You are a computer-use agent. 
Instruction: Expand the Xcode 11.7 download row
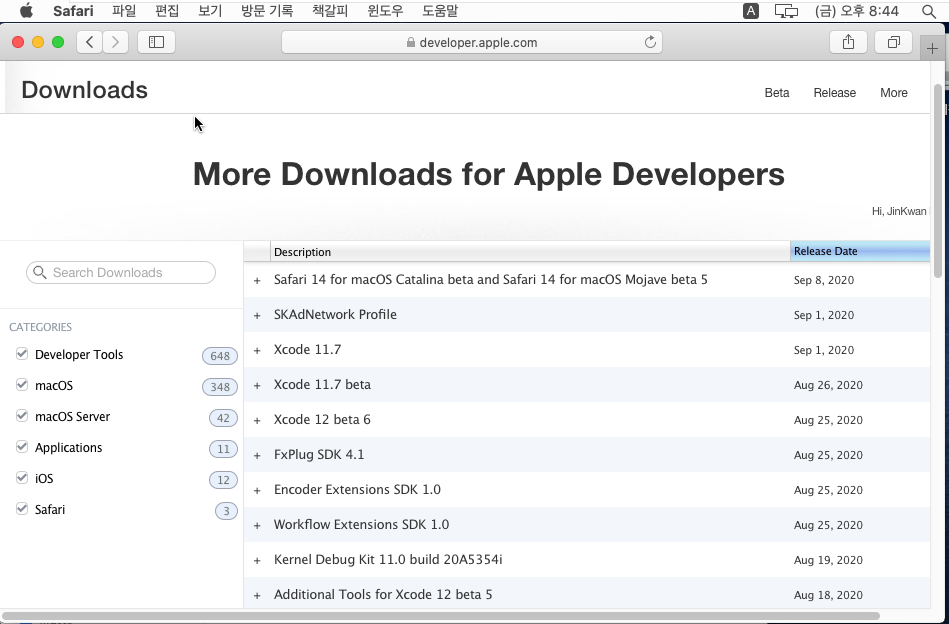257,350
